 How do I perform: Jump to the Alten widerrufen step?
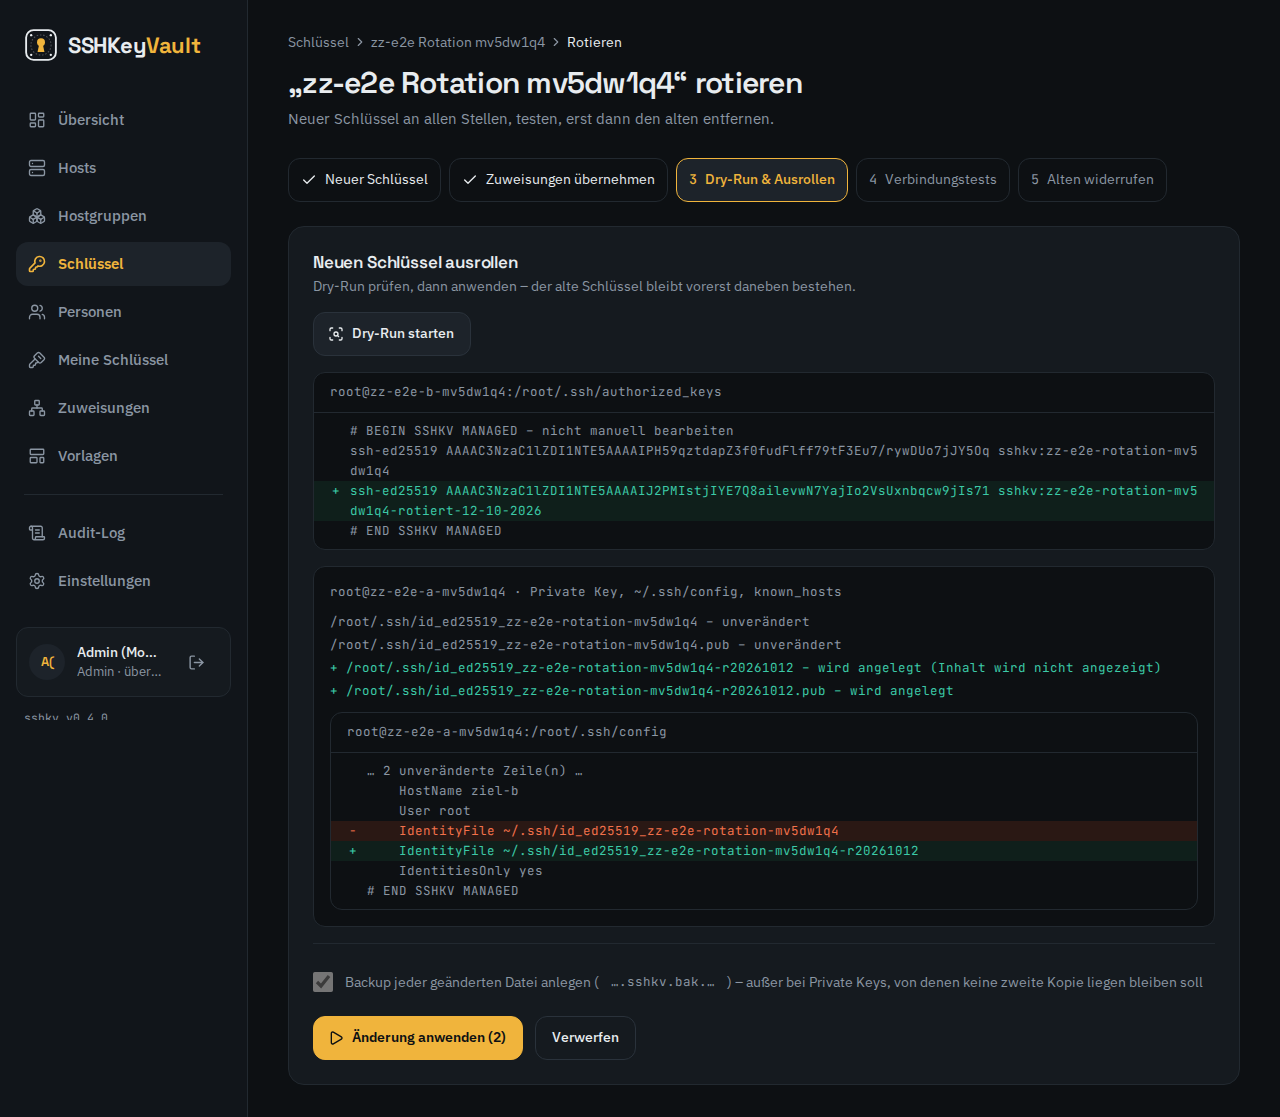coord(1092,180)
